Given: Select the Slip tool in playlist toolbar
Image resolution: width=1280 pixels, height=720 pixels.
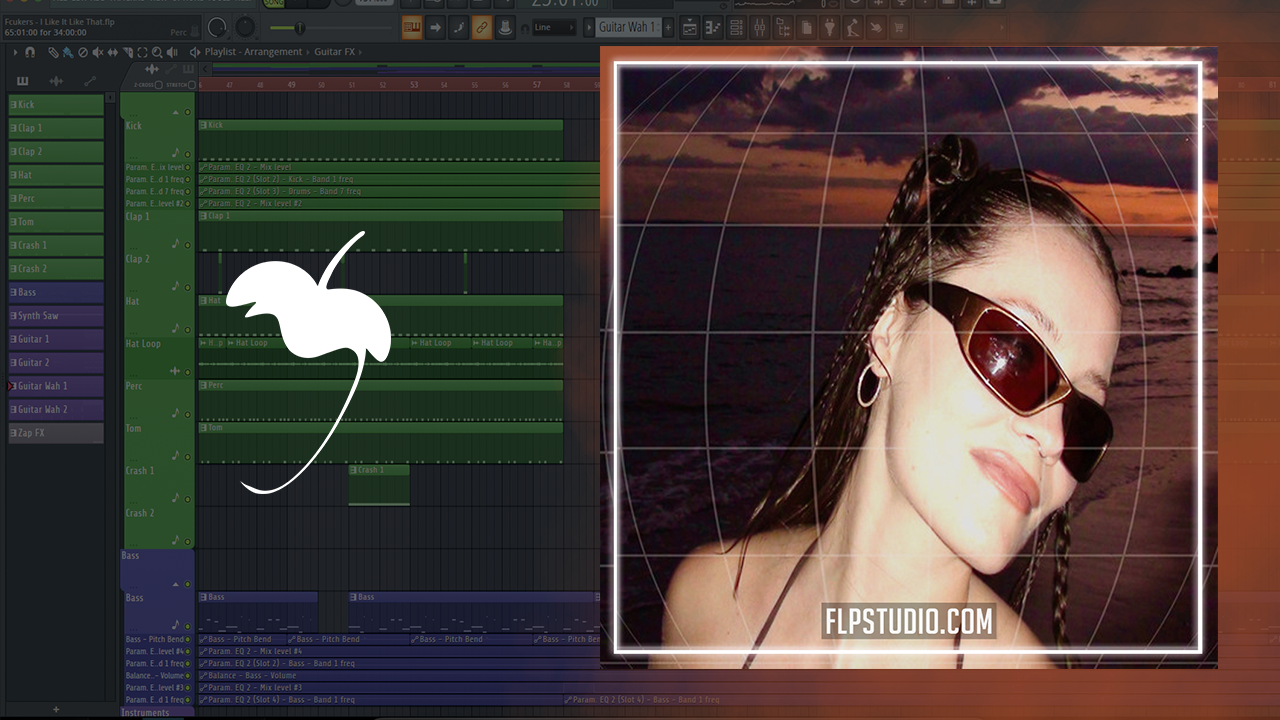Looking at the screenshot, I should (112, 52).
